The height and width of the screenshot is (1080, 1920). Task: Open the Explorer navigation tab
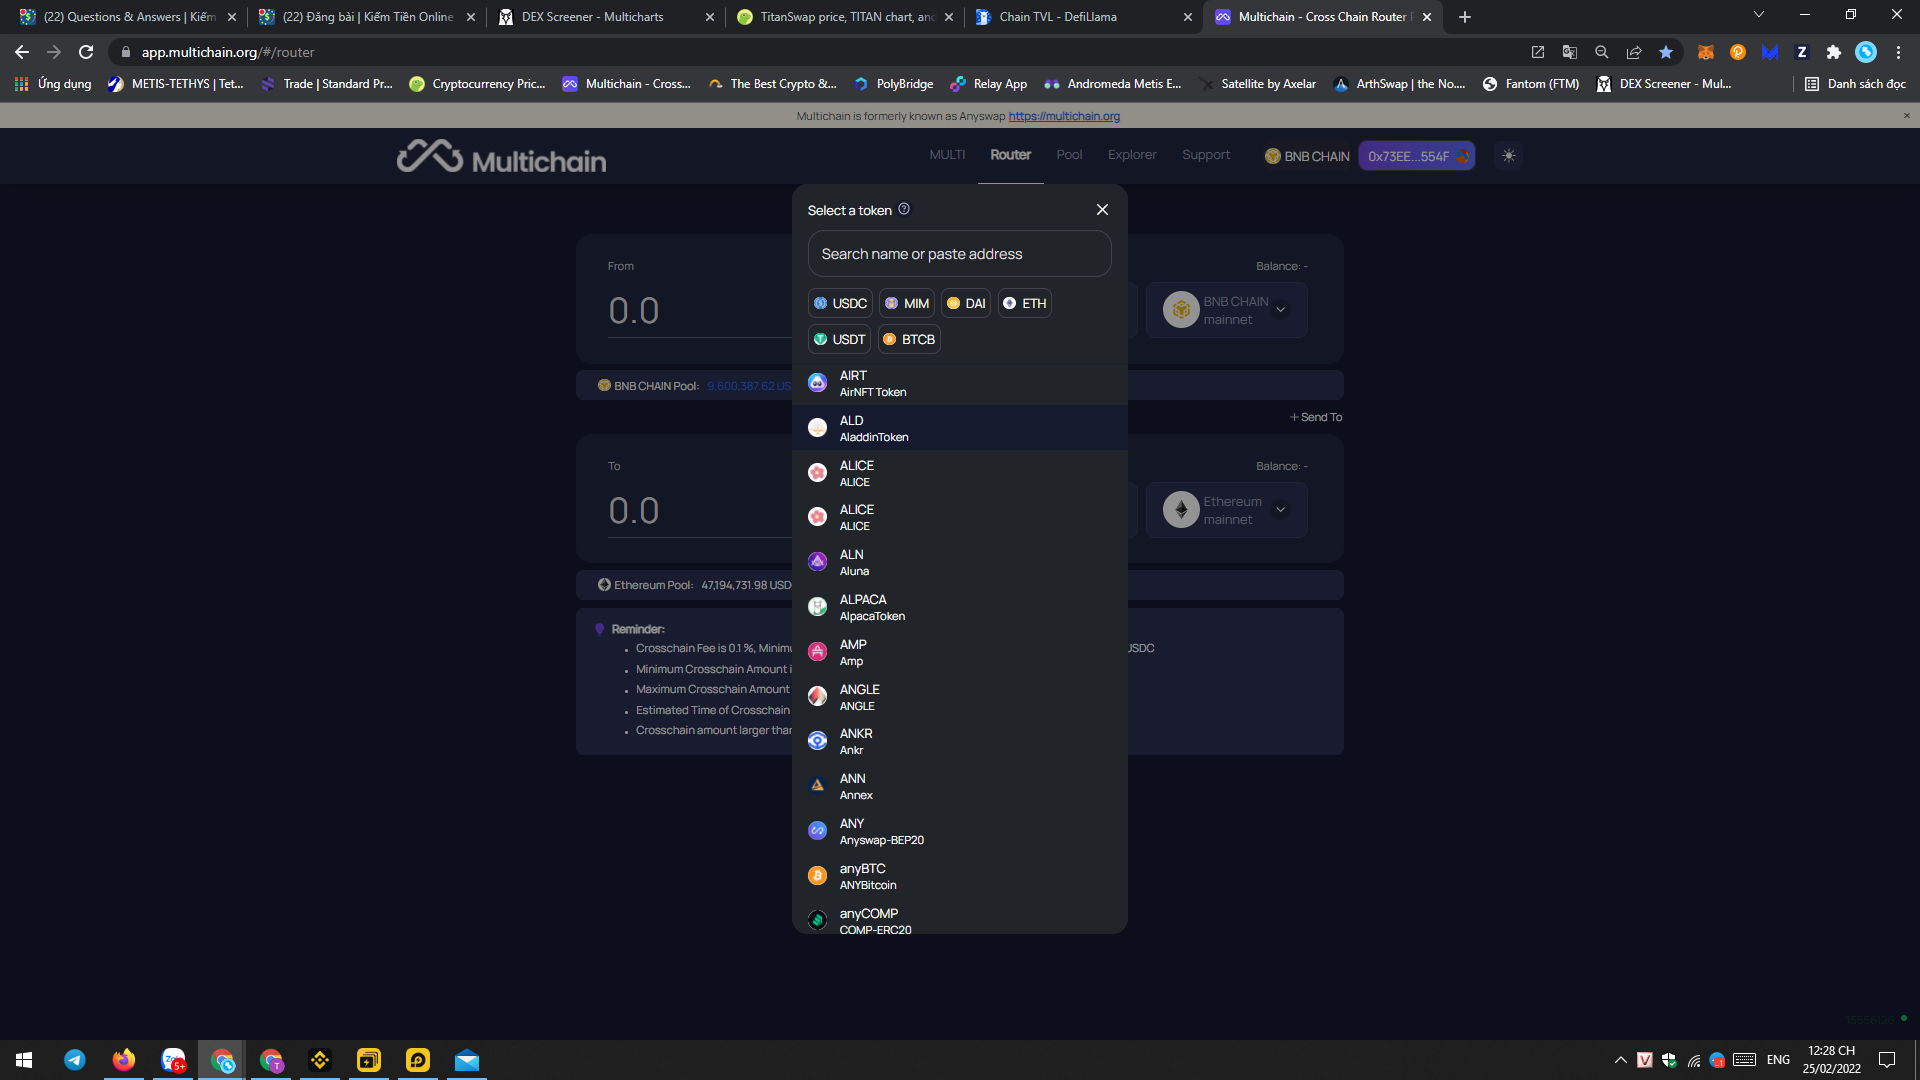tap(1131, 155)
